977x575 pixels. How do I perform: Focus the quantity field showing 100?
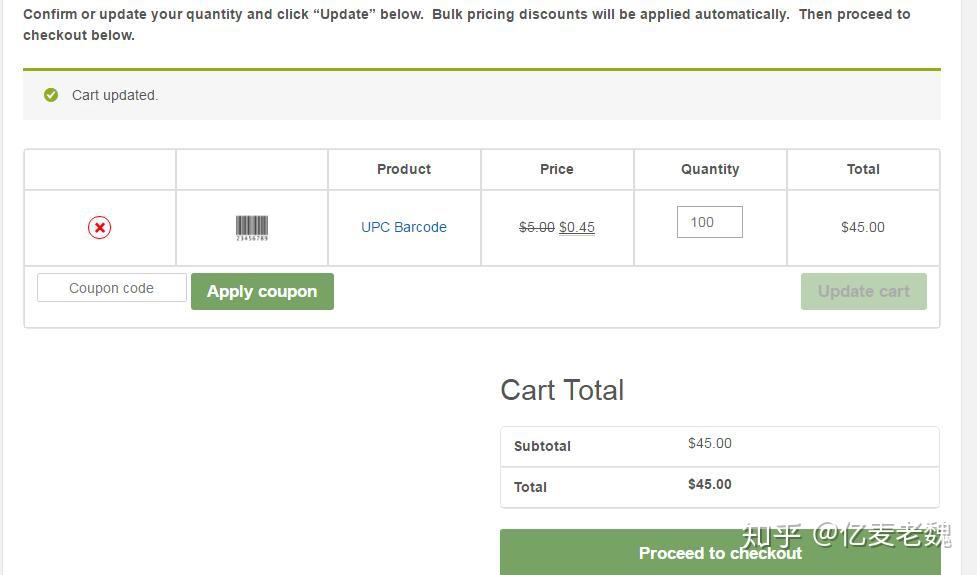tap(710, 222)
